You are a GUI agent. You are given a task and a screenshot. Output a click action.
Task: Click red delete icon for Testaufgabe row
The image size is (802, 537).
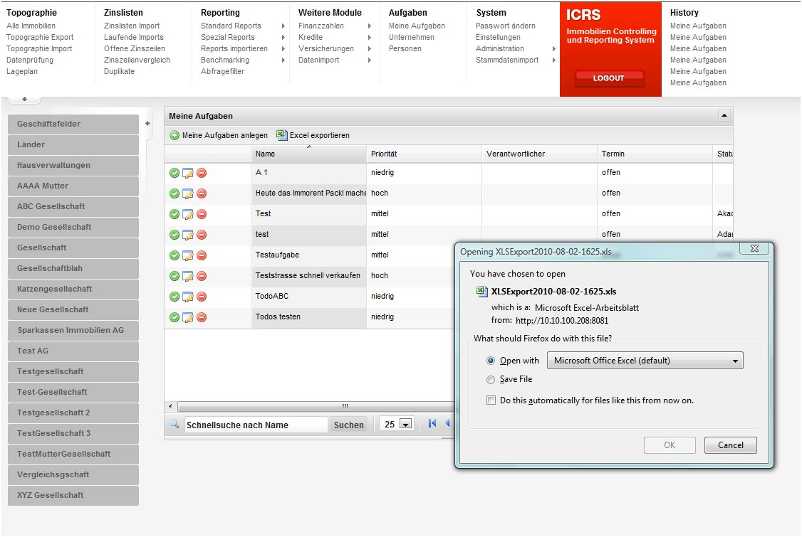pyautogui.click(x=201, y=255)
